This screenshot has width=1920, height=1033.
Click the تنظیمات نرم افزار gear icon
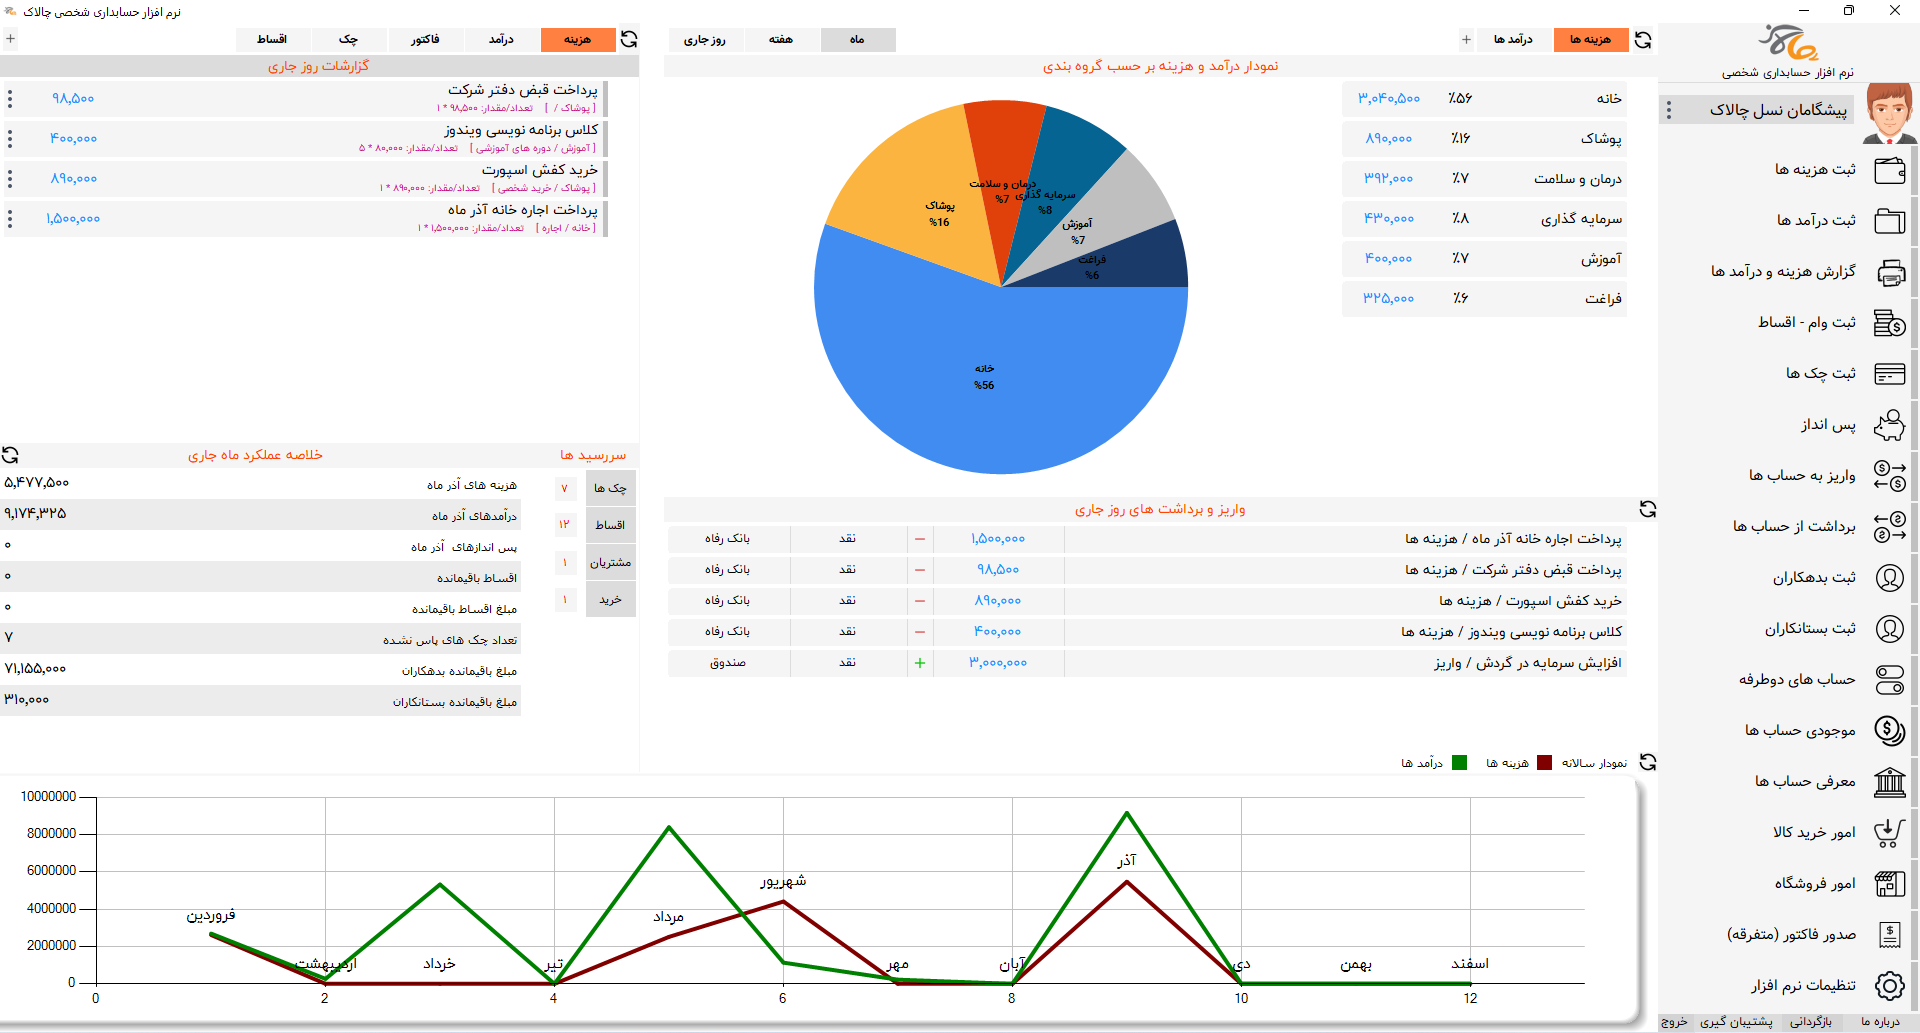(x=1889, y=986)
